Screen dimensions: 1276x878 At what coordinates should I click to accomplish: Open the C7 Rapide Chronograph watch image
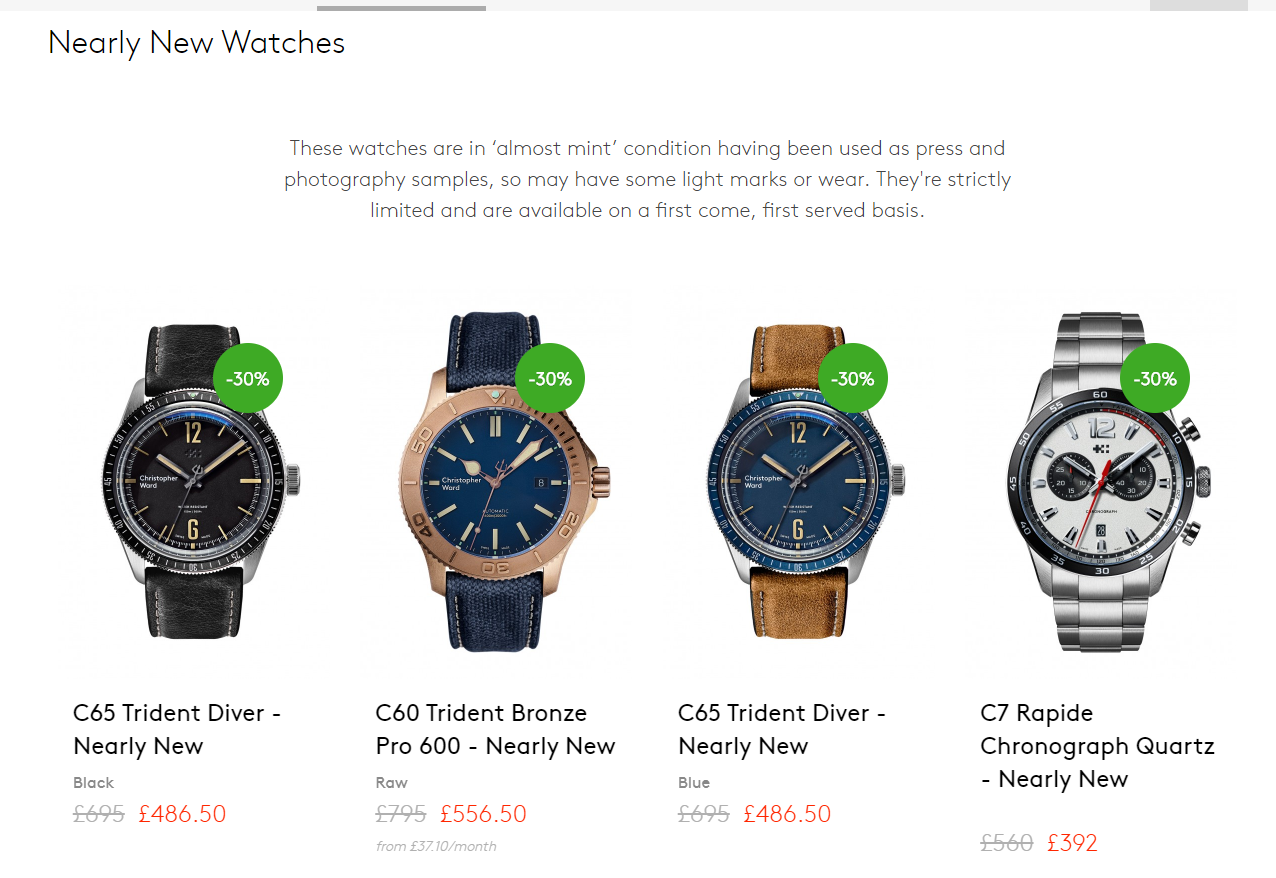tap(1105, 482)
